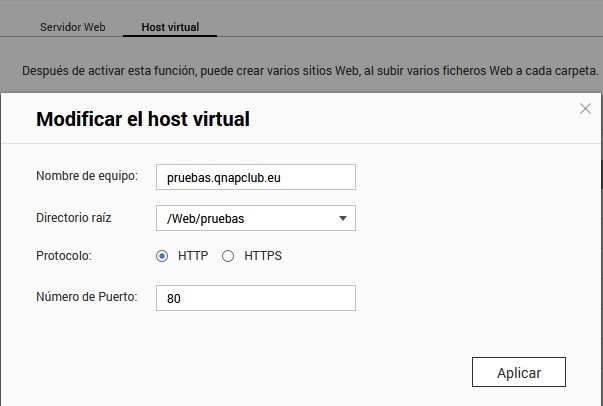
Task: Select the HTTP protocol radio button
Action: (x=162, y=256)
